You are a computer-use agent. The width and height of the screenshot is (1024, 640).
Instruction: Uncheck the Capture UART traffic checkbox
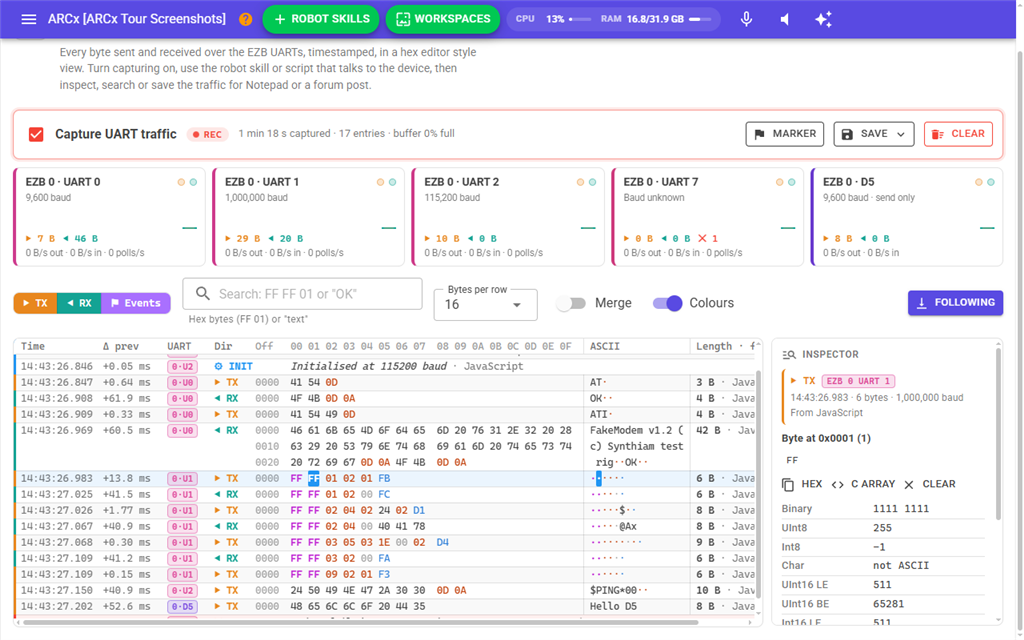tap(36, 134)
